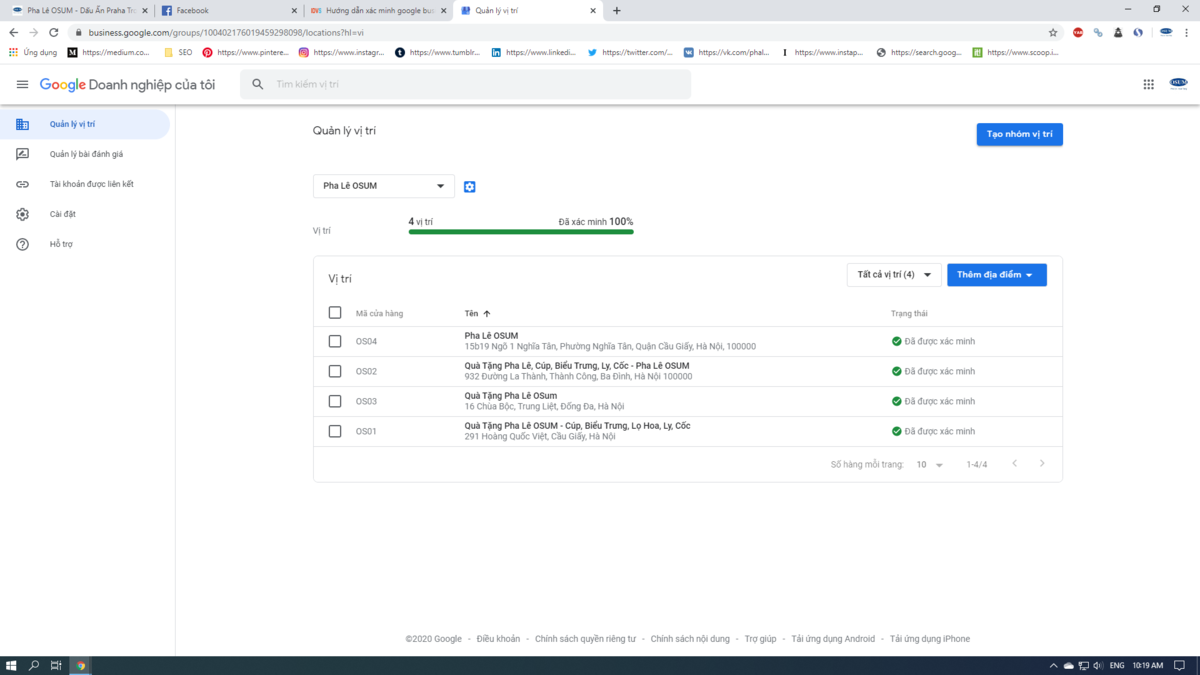Click the Chrome taskbar icon
The height and width of the screenshot is (675, 1200).
coord(81,666)
